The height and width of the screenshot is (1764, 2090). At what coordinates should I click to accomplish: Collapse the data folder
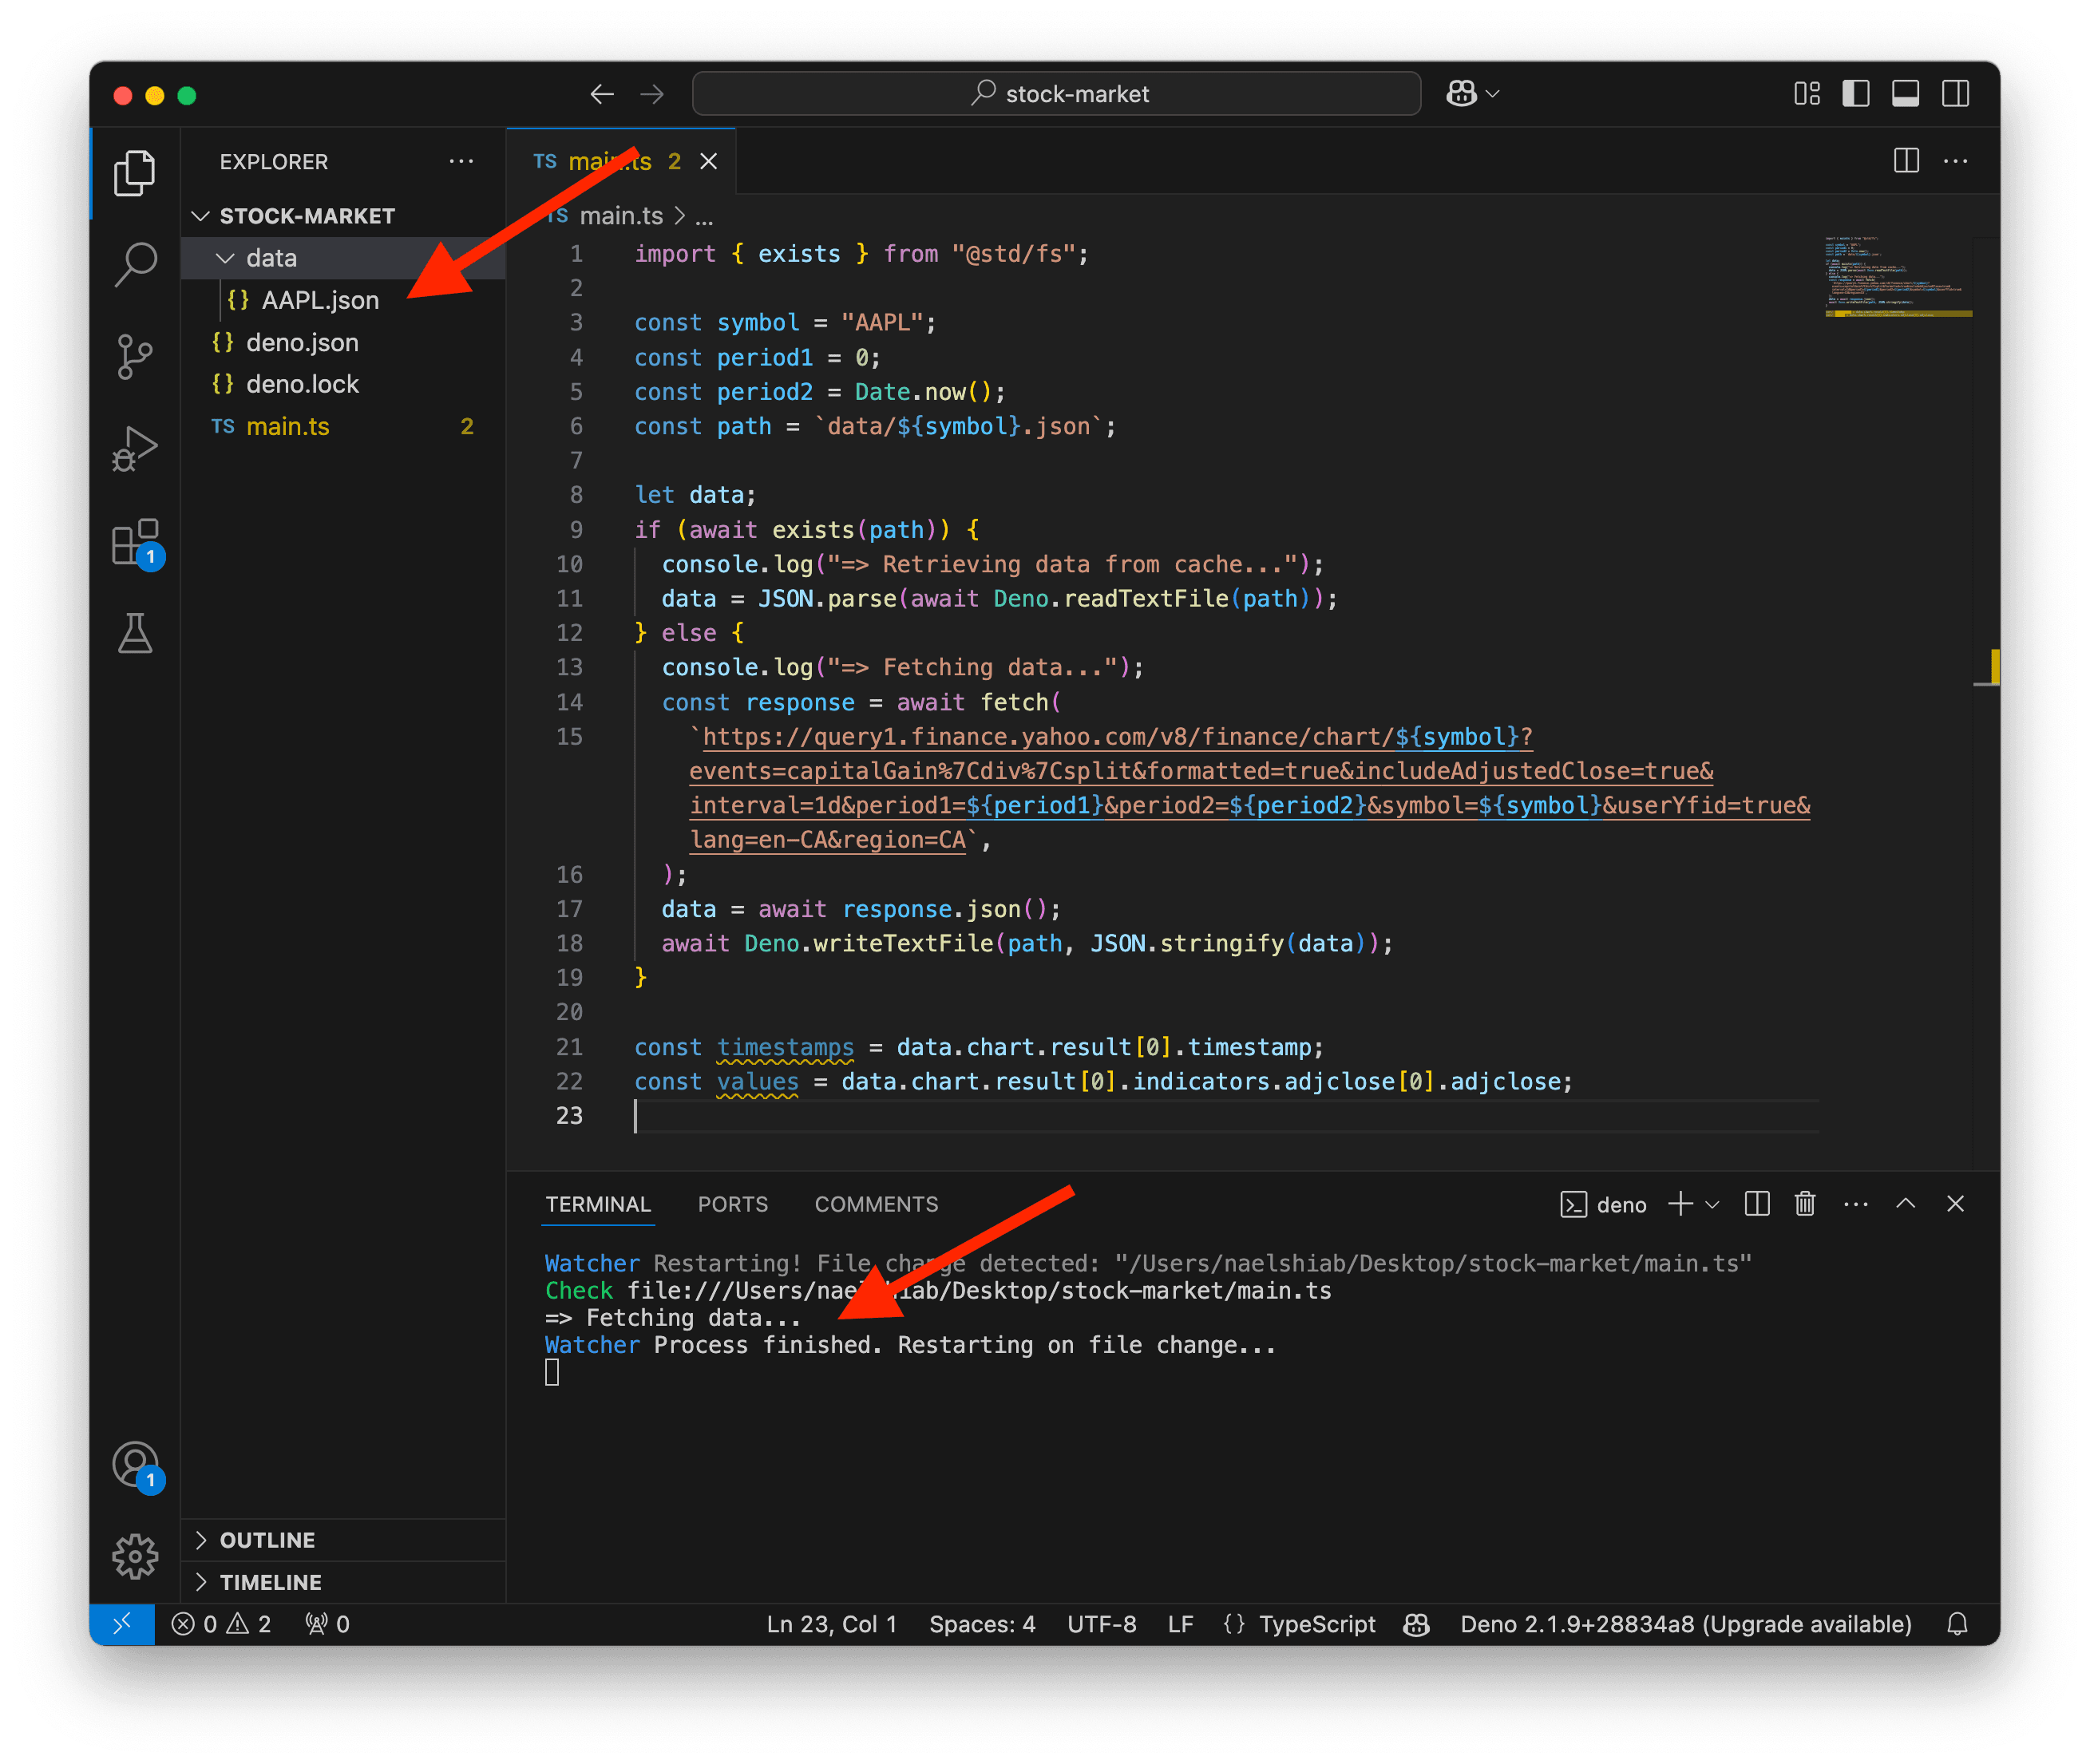pos(343,258)
